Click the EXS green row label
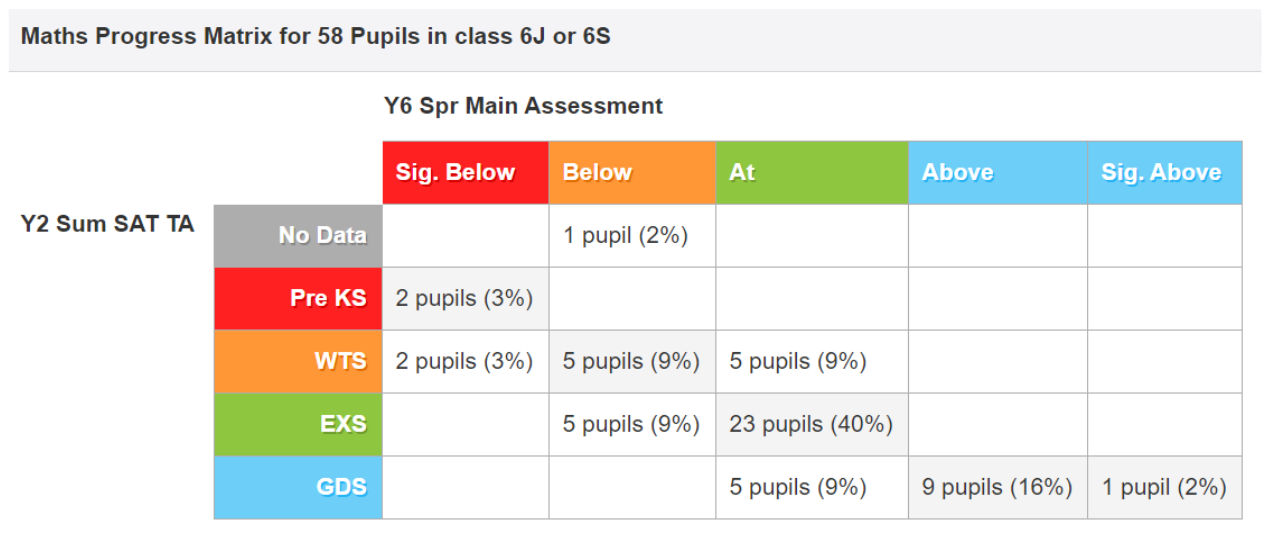Viewport: 1281px width, 549px height. pyautogui.click(x=298, y=424)
